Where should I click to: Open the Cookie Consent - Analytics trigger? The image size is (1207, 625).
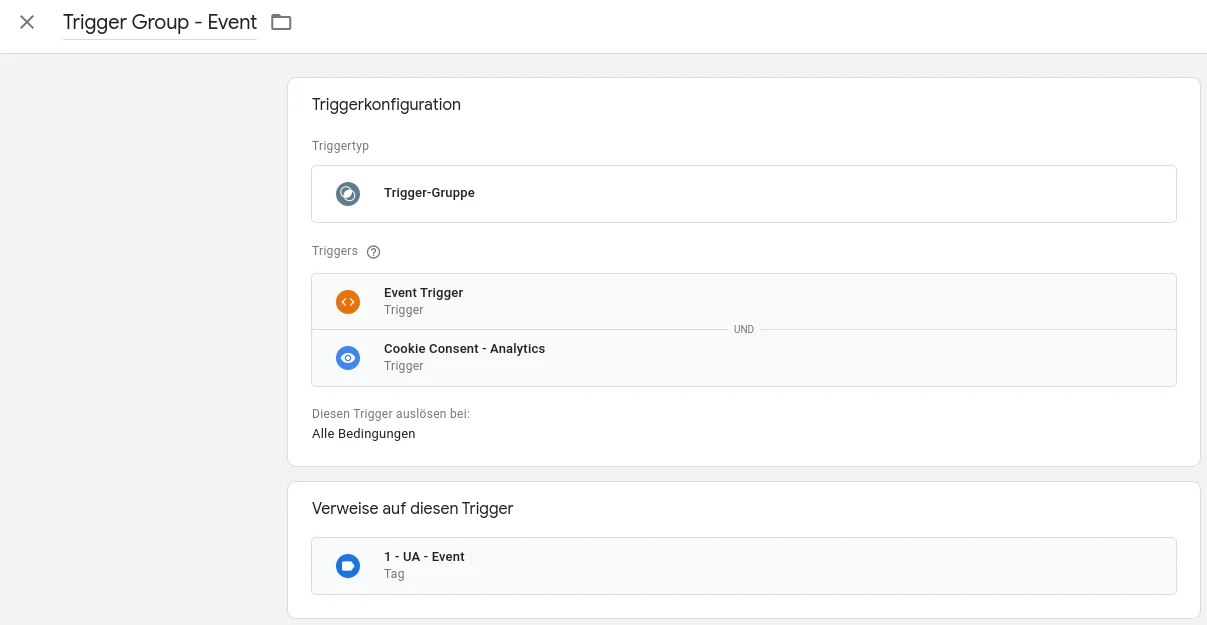tap(600, 357)
